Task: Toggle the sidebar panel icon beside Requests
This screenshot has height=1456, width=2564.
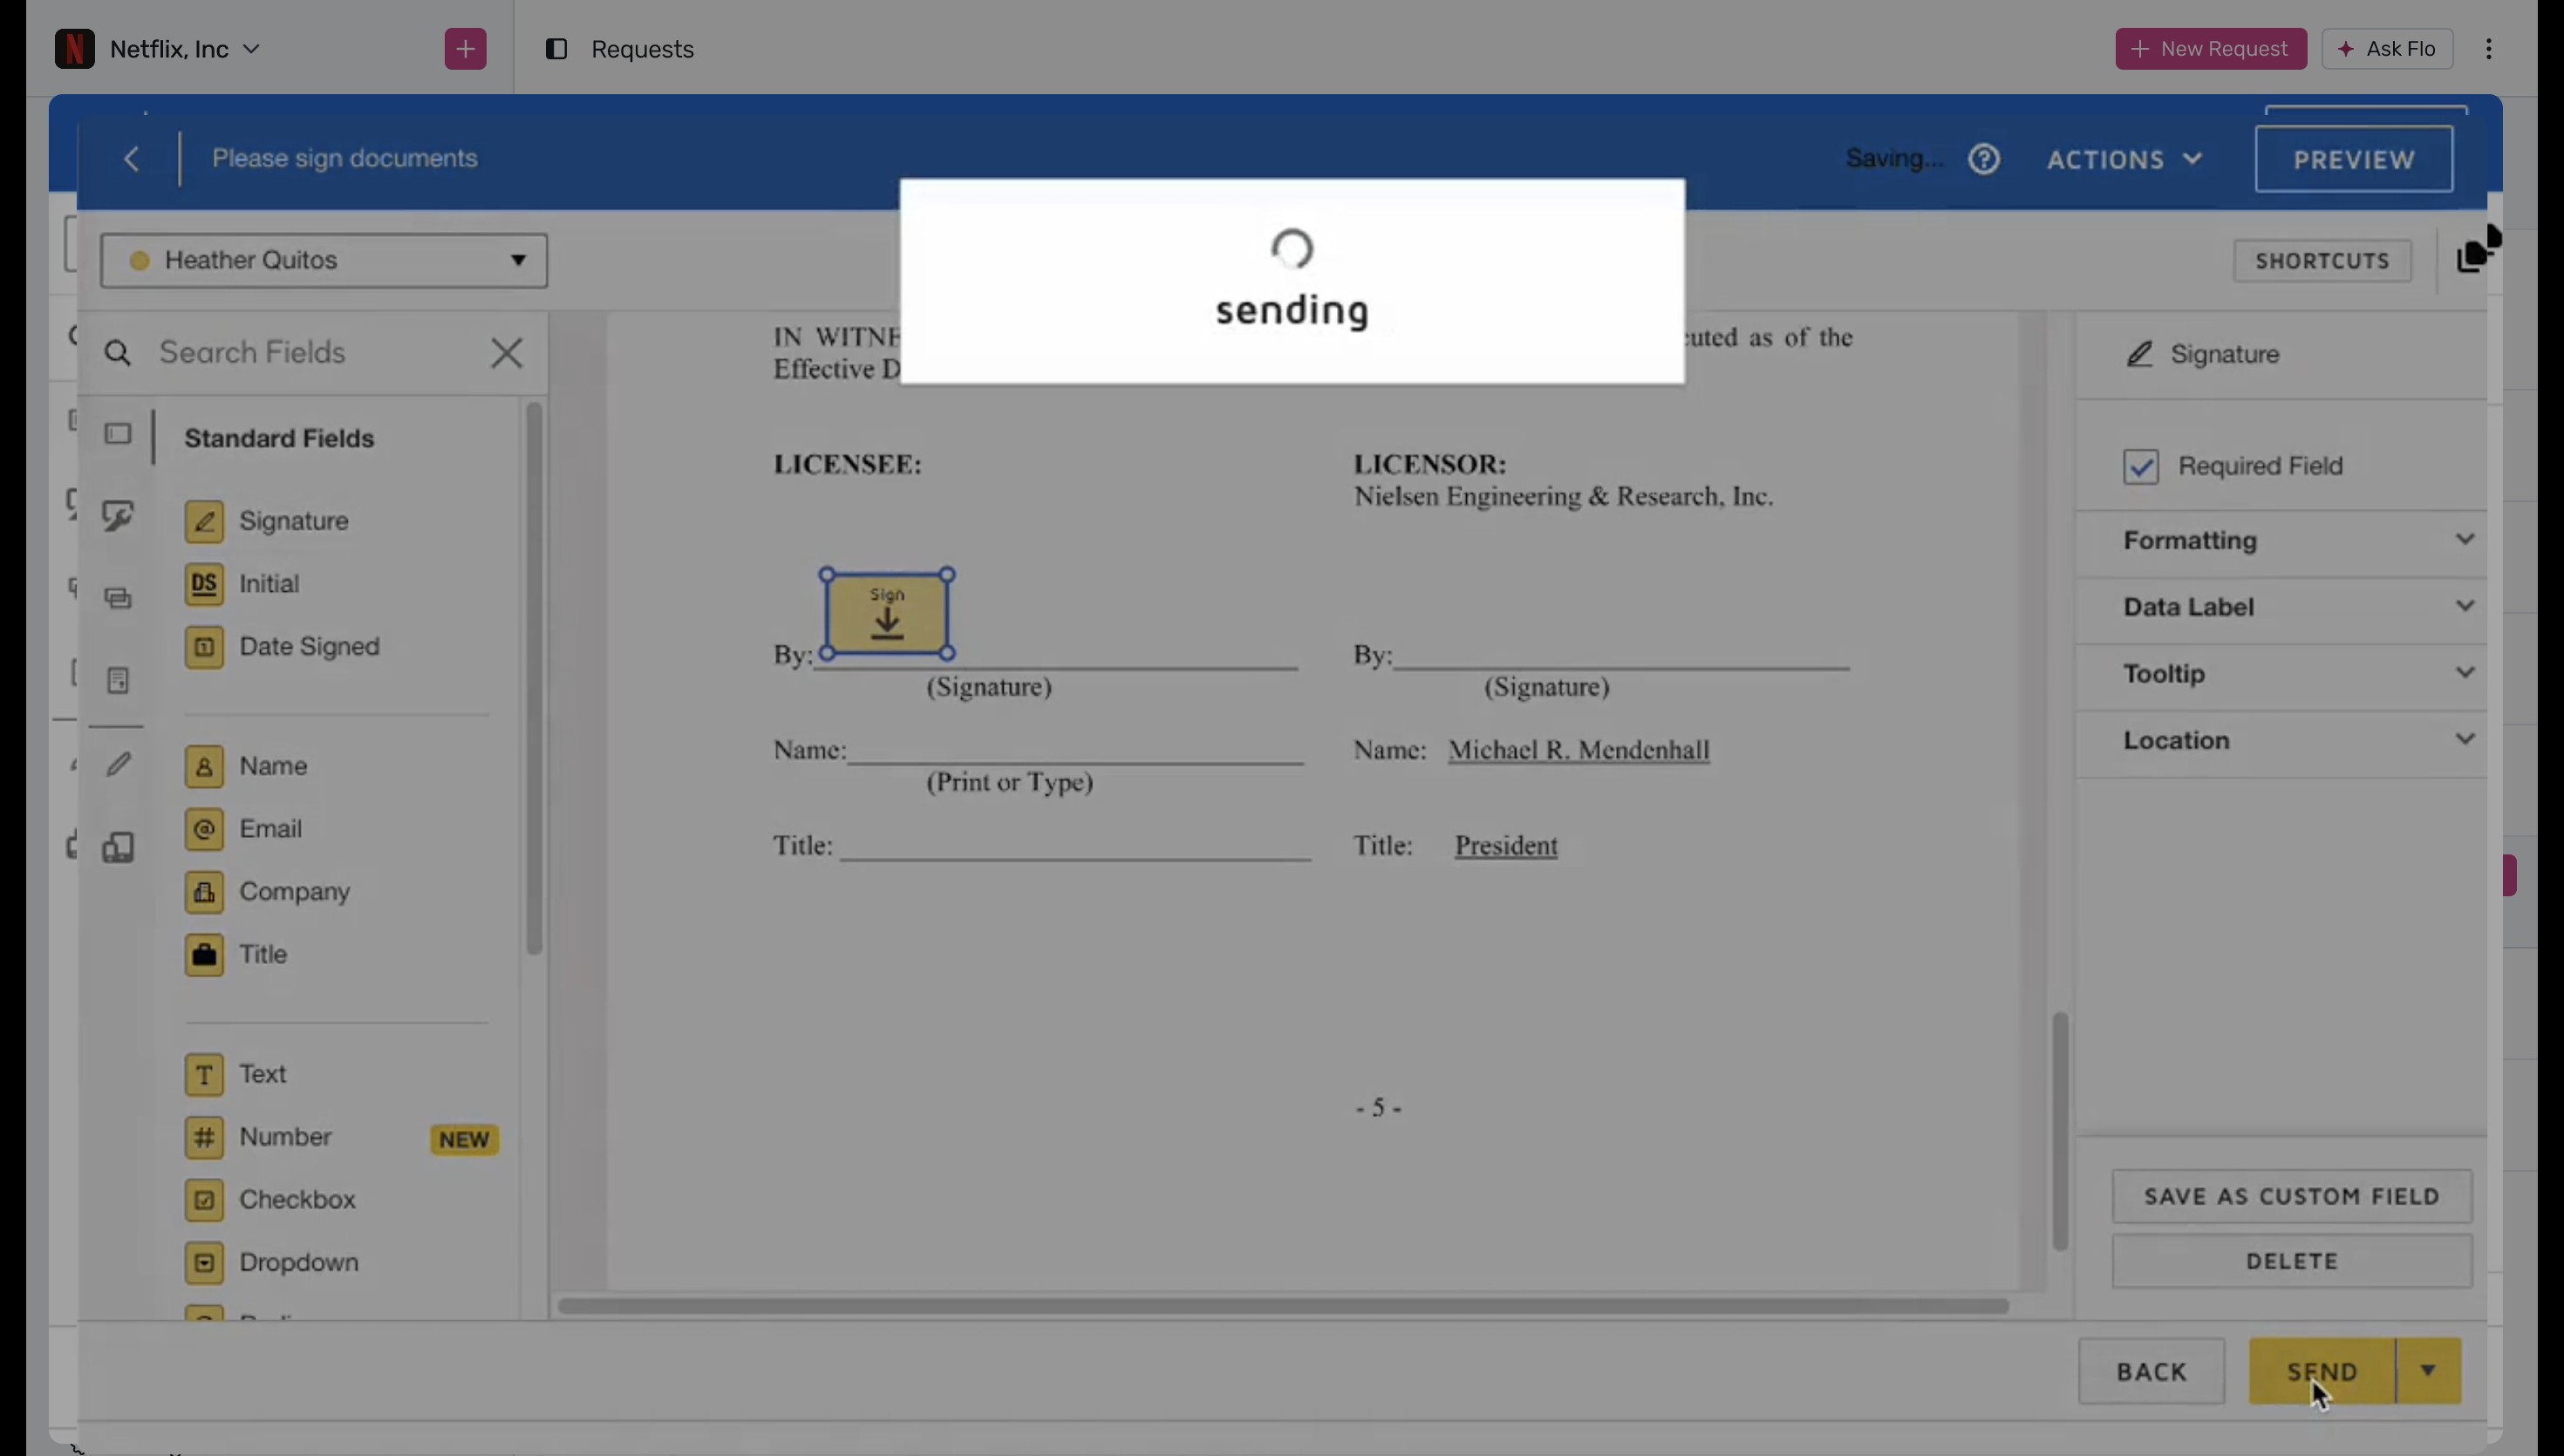Action: click(x=556, y=49)
